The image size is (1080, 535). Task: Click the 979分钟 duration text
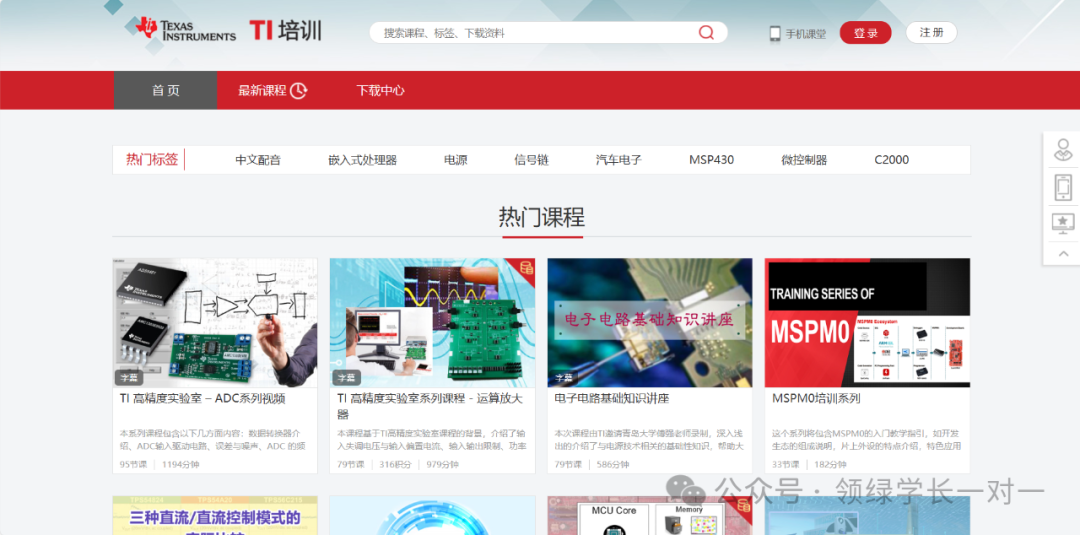[442, 464]
